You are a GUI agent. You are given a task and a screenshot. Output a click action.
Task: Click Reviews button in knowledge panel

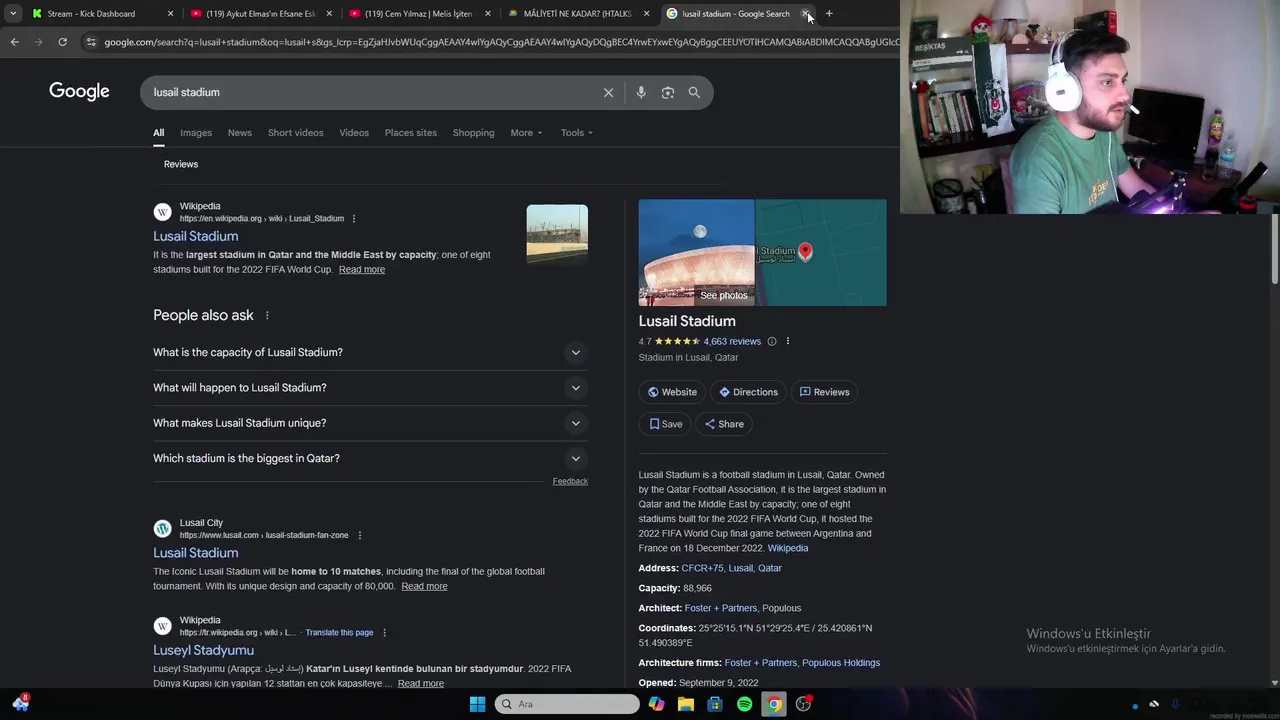[x=824, y=392]
